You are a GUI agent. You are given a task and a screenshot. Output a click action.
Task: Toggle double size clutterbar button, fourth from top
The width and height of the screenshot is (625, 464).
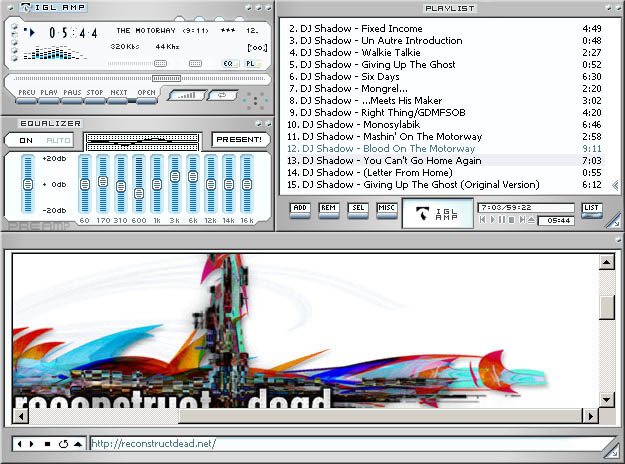tap(15, 50)
